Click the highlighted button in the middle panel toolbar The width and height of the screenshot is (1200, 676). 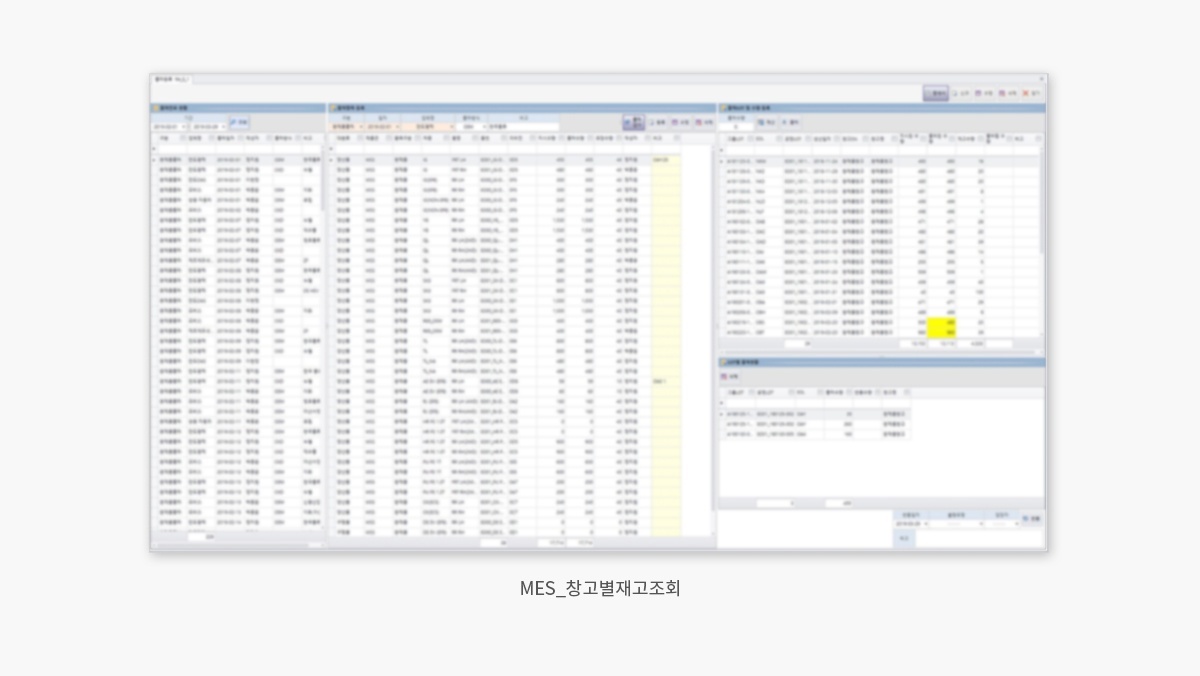633,122
